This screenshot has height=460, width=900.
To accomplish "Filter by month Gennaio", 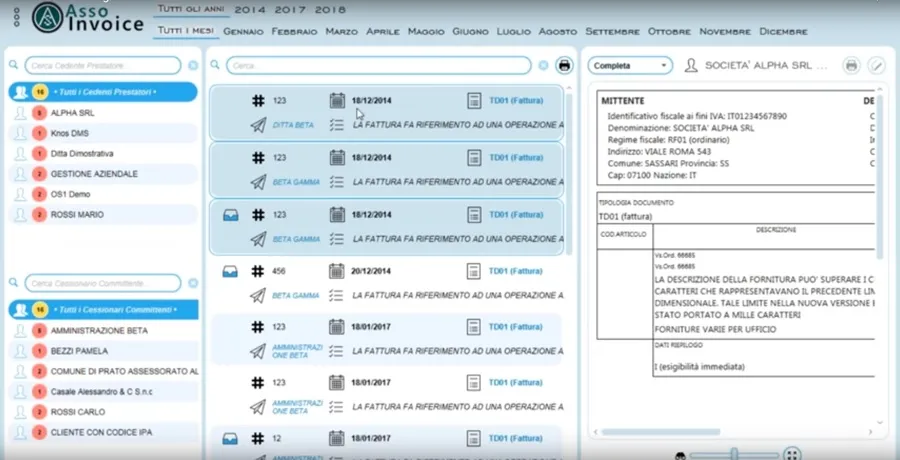I will (243, 32).
